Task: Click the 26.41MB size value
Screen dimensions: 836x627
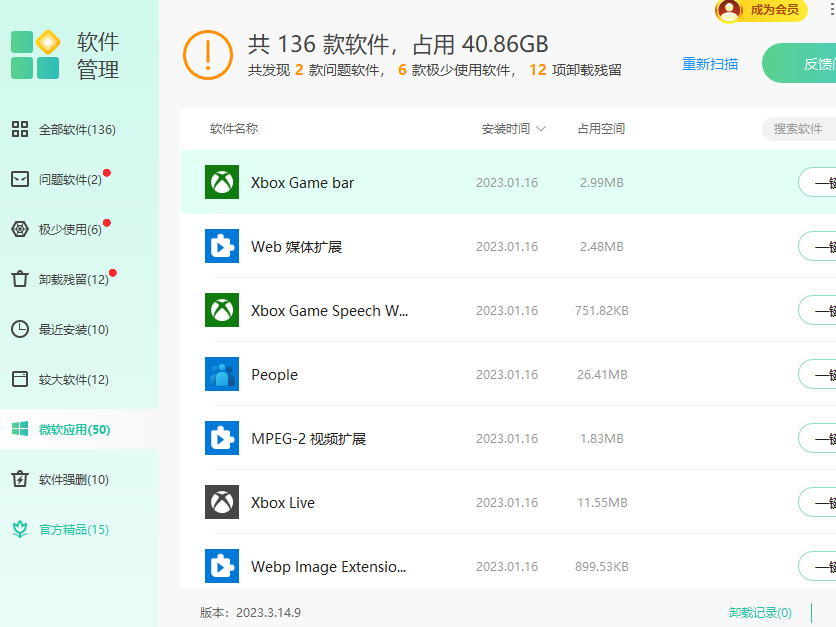Action: (602, 374)
